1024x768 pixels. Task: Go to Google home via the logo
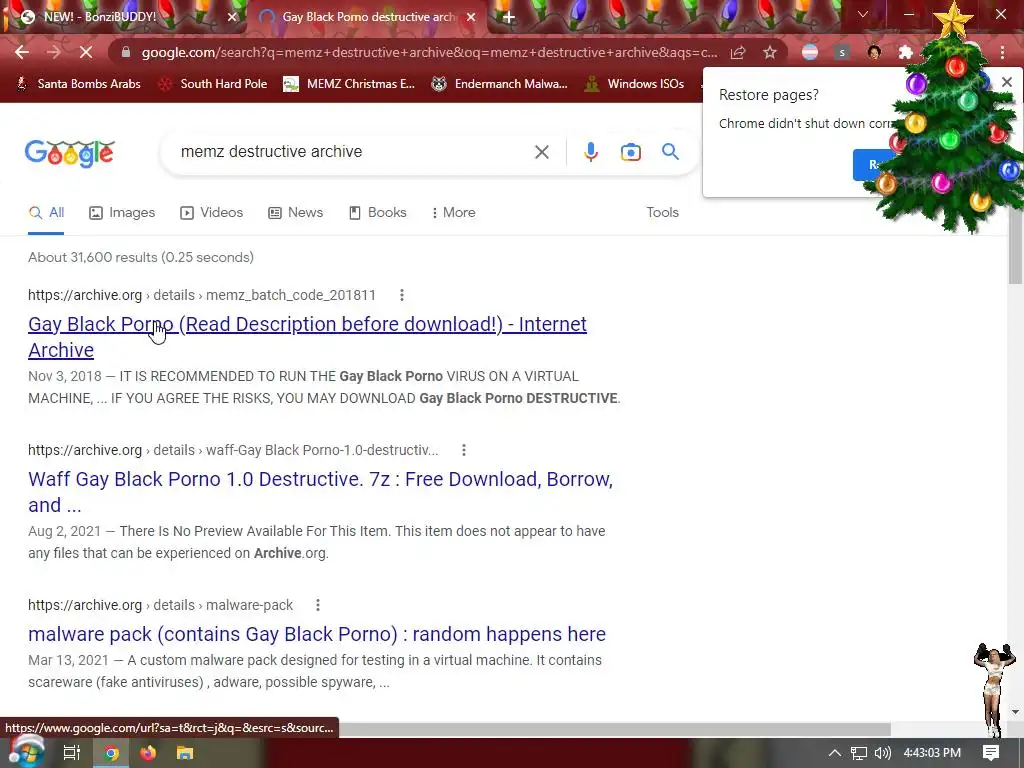70,153
